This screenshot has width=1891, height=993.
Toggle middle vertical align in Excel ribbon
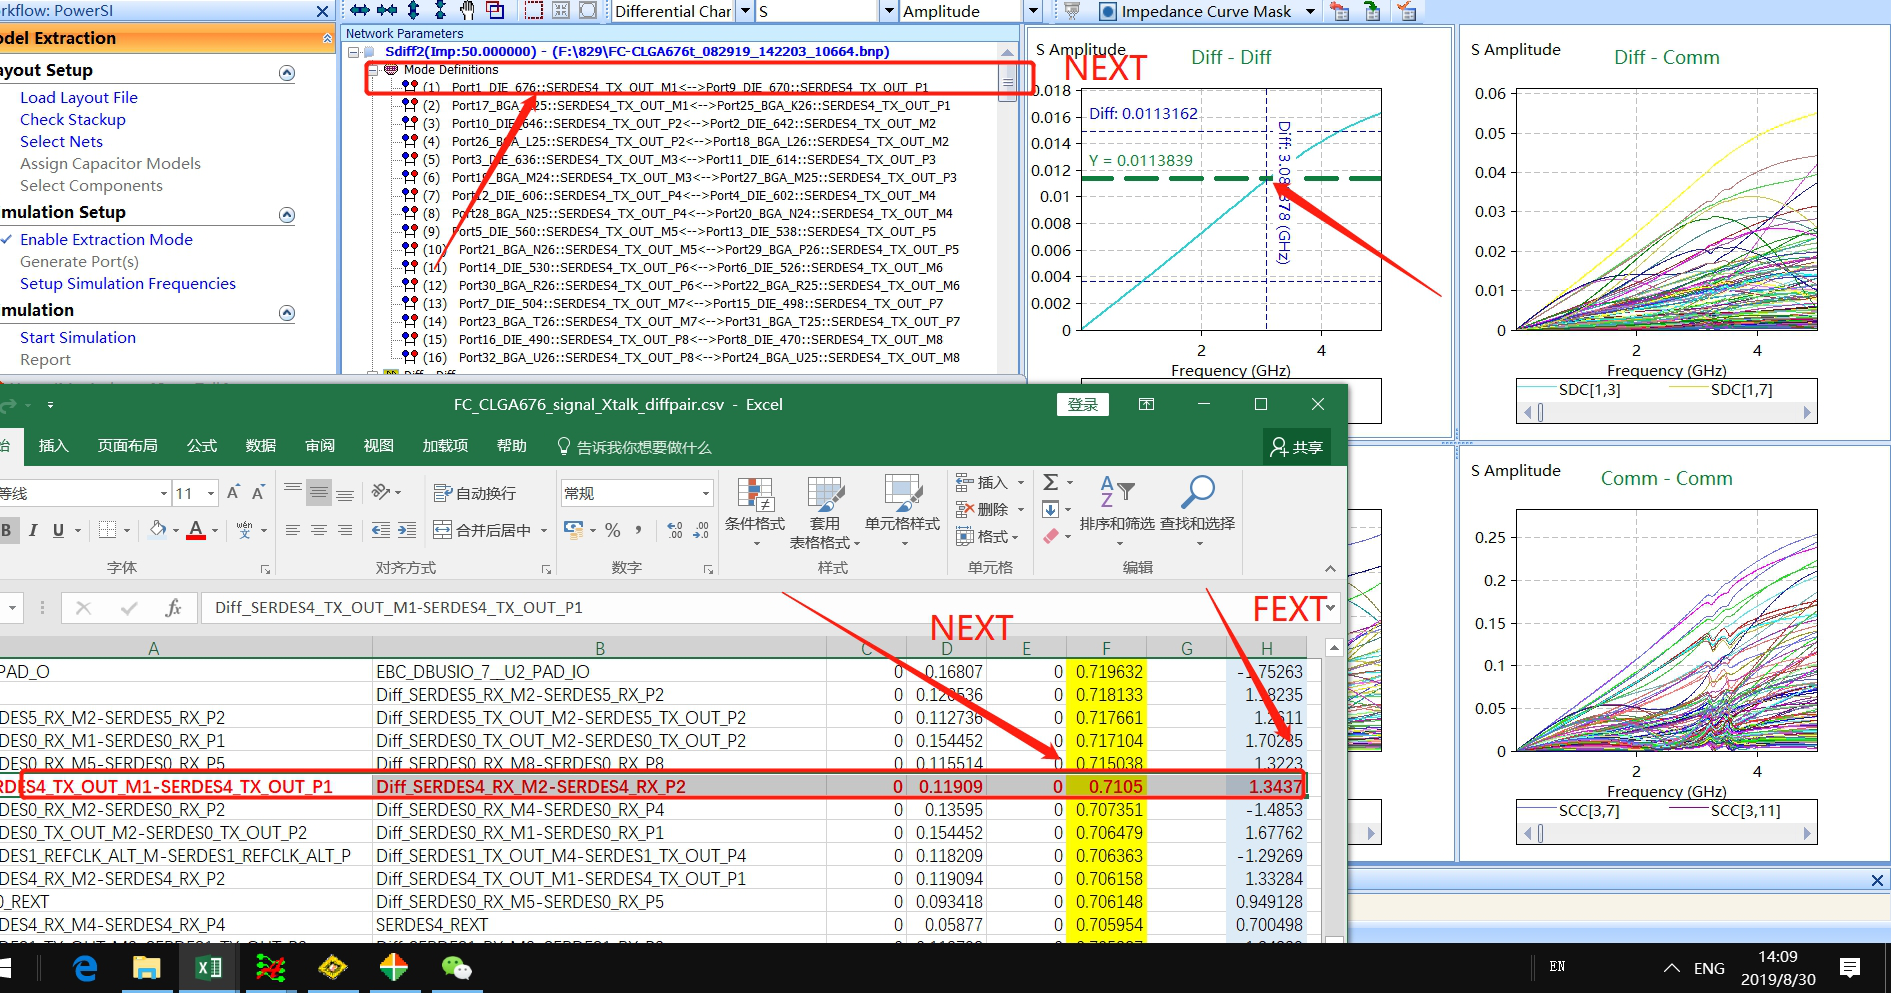point(319,492)
